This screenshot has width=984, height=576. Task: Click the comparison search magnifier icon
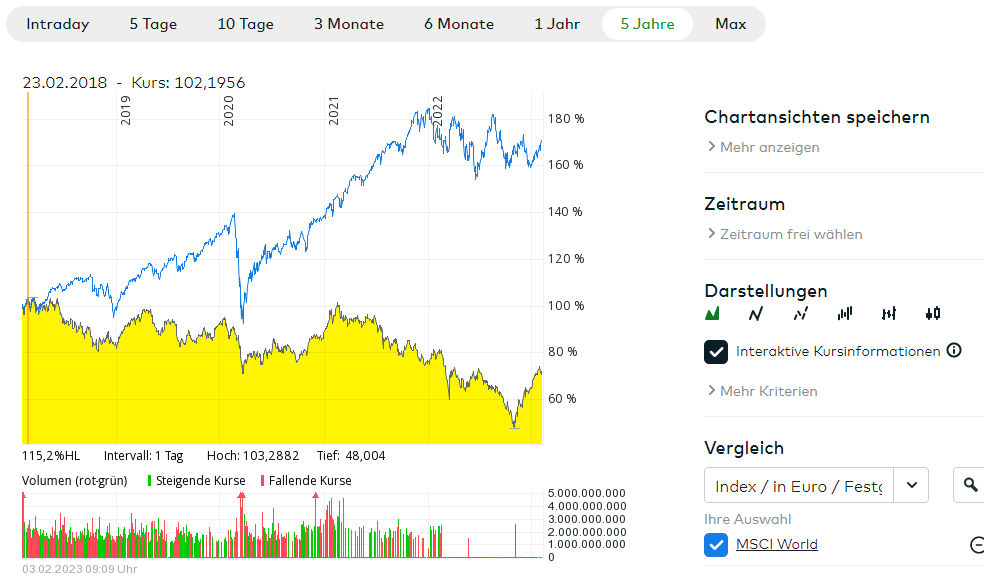pos(970,486)
